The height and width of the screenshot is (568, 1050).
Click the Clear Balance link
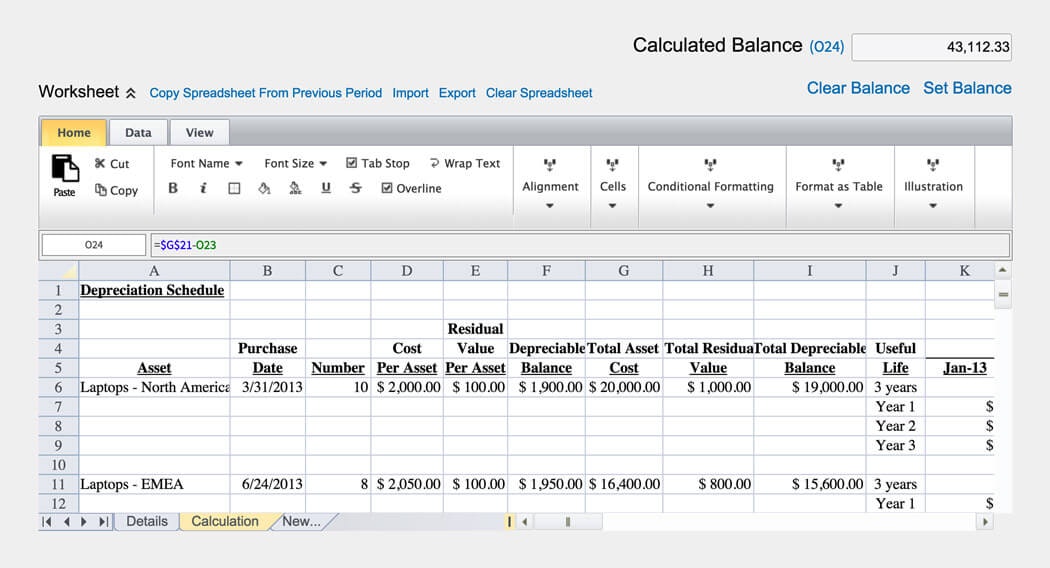(x=858, y=88)
